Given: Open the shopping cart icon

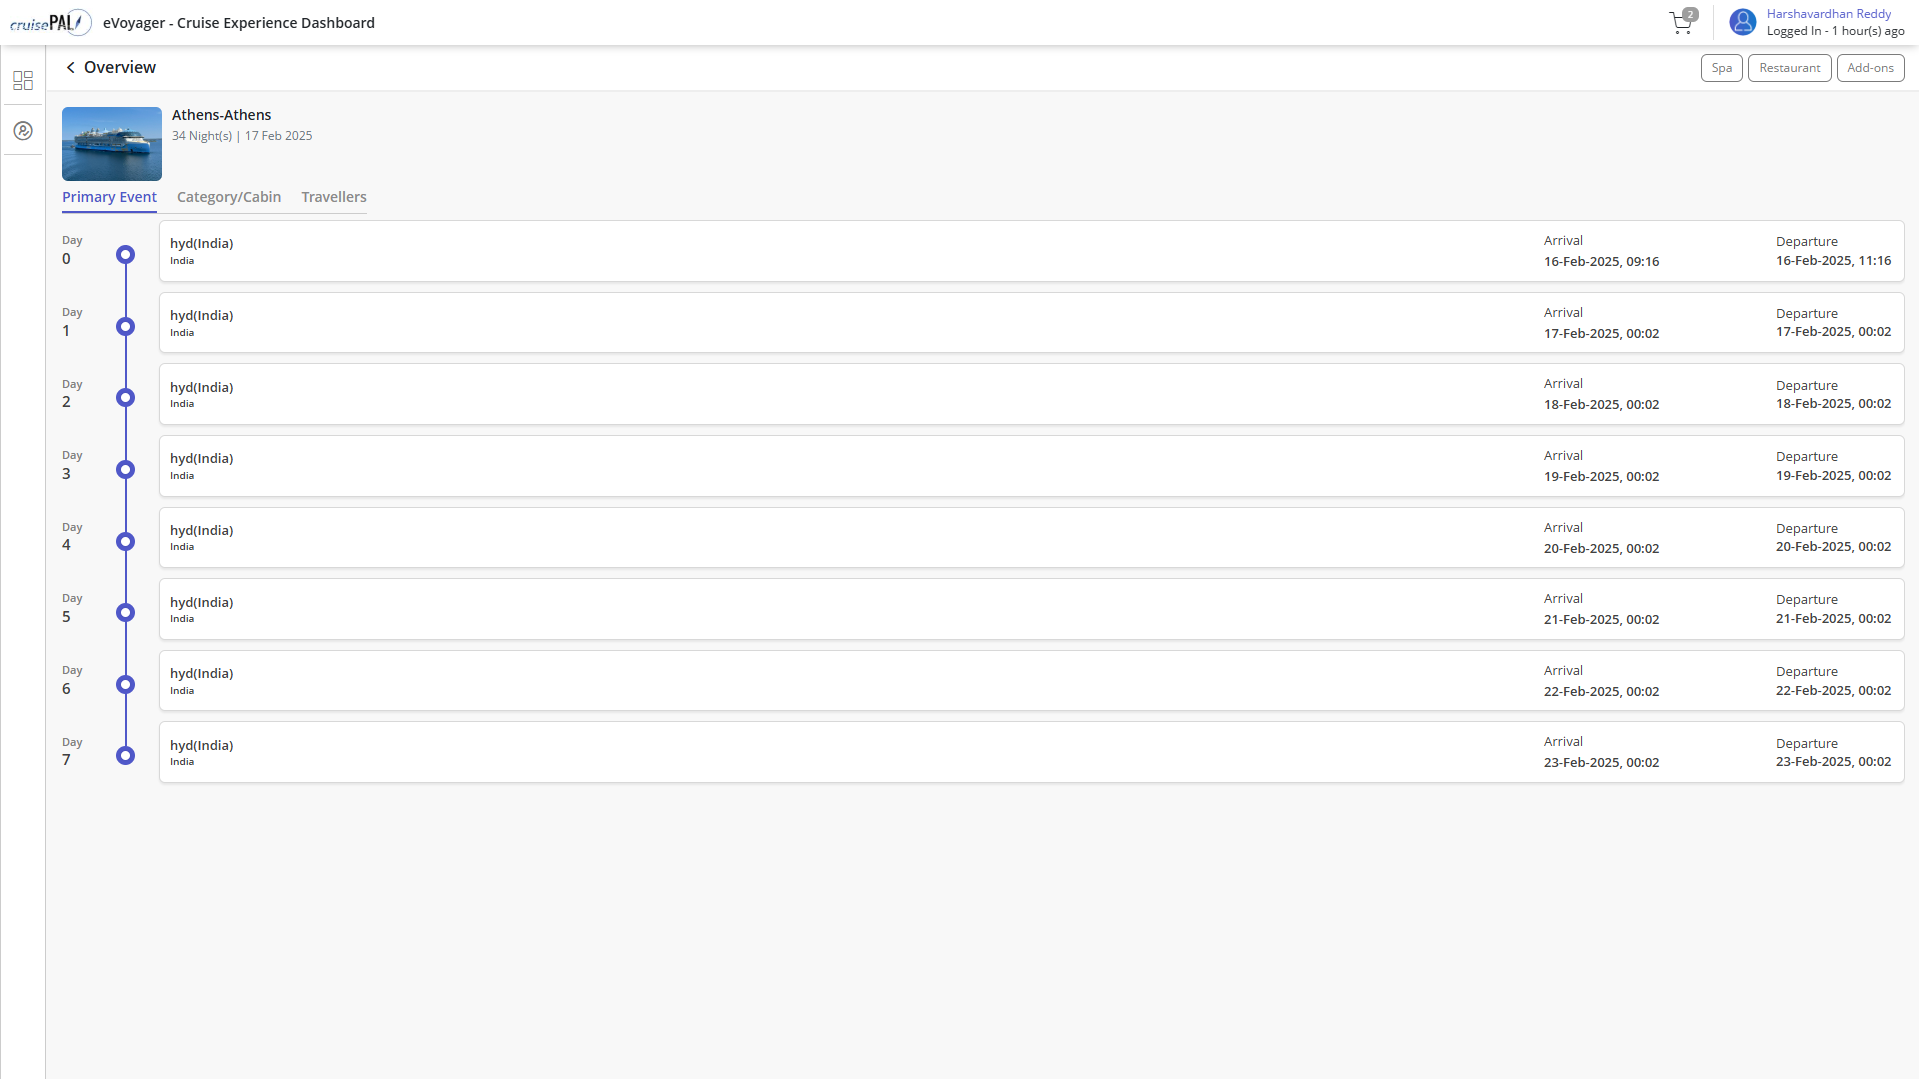Looking at the screenshot, I should (1682, 23).
